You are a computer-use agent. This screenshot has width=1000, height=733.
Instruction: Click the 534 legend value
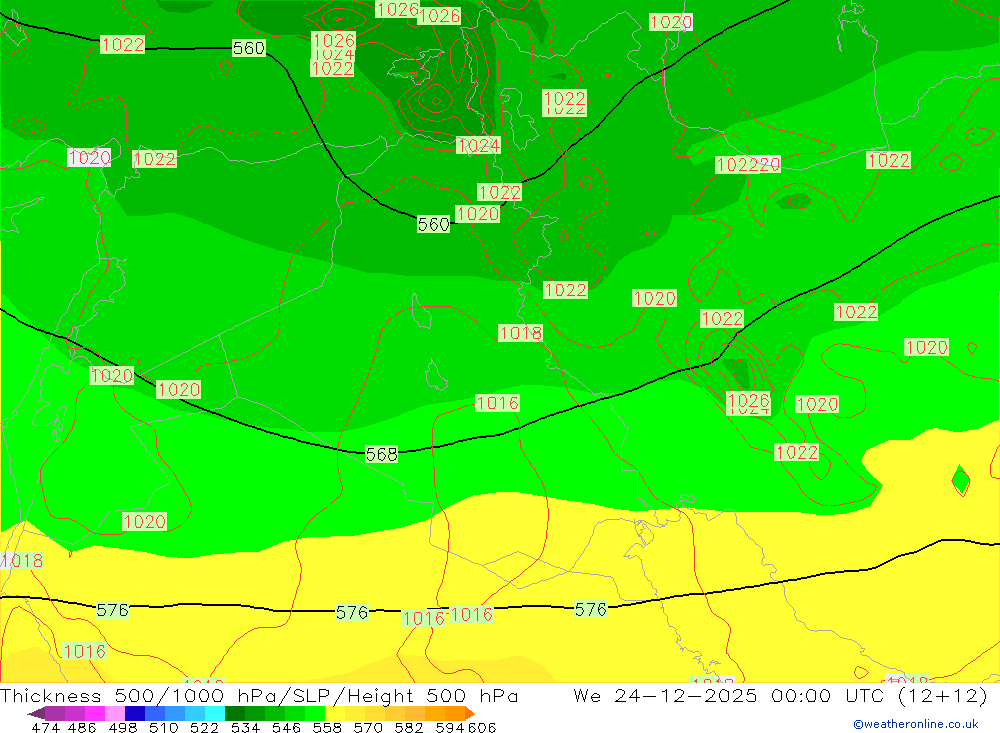click(246, 728)
